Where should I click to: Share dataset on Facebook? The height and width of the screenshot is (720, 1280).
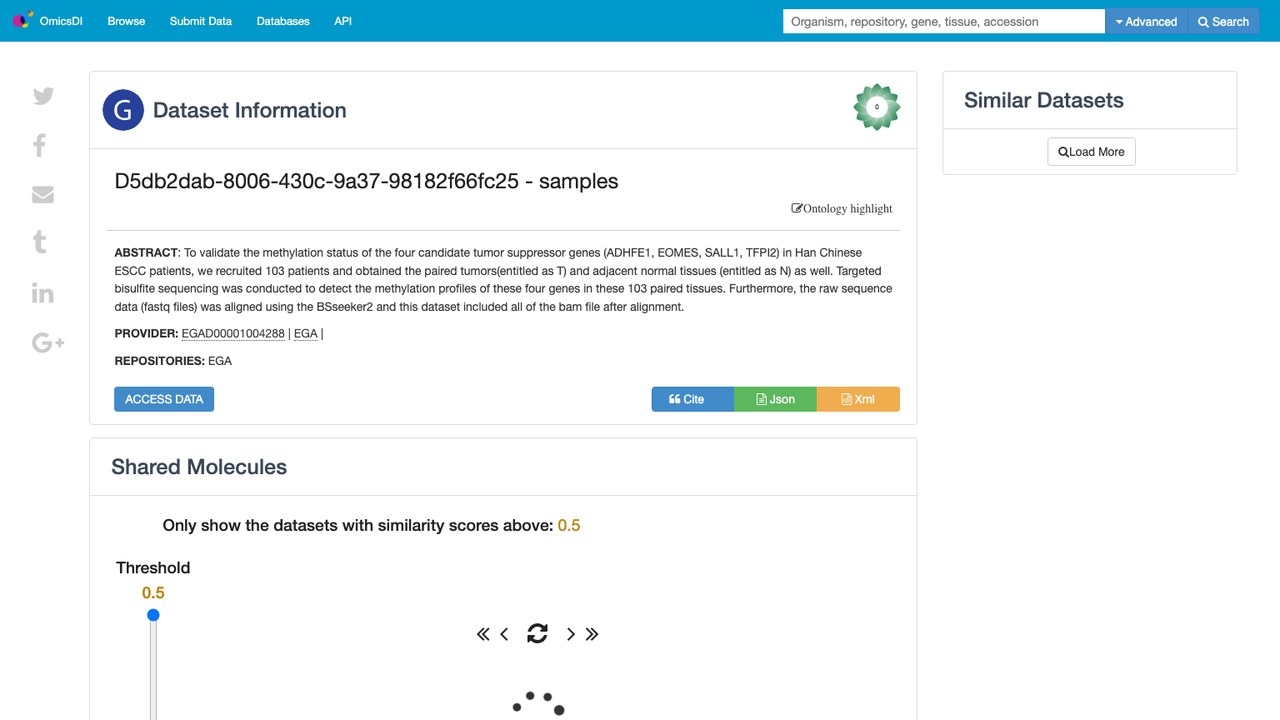pos(40,145)
